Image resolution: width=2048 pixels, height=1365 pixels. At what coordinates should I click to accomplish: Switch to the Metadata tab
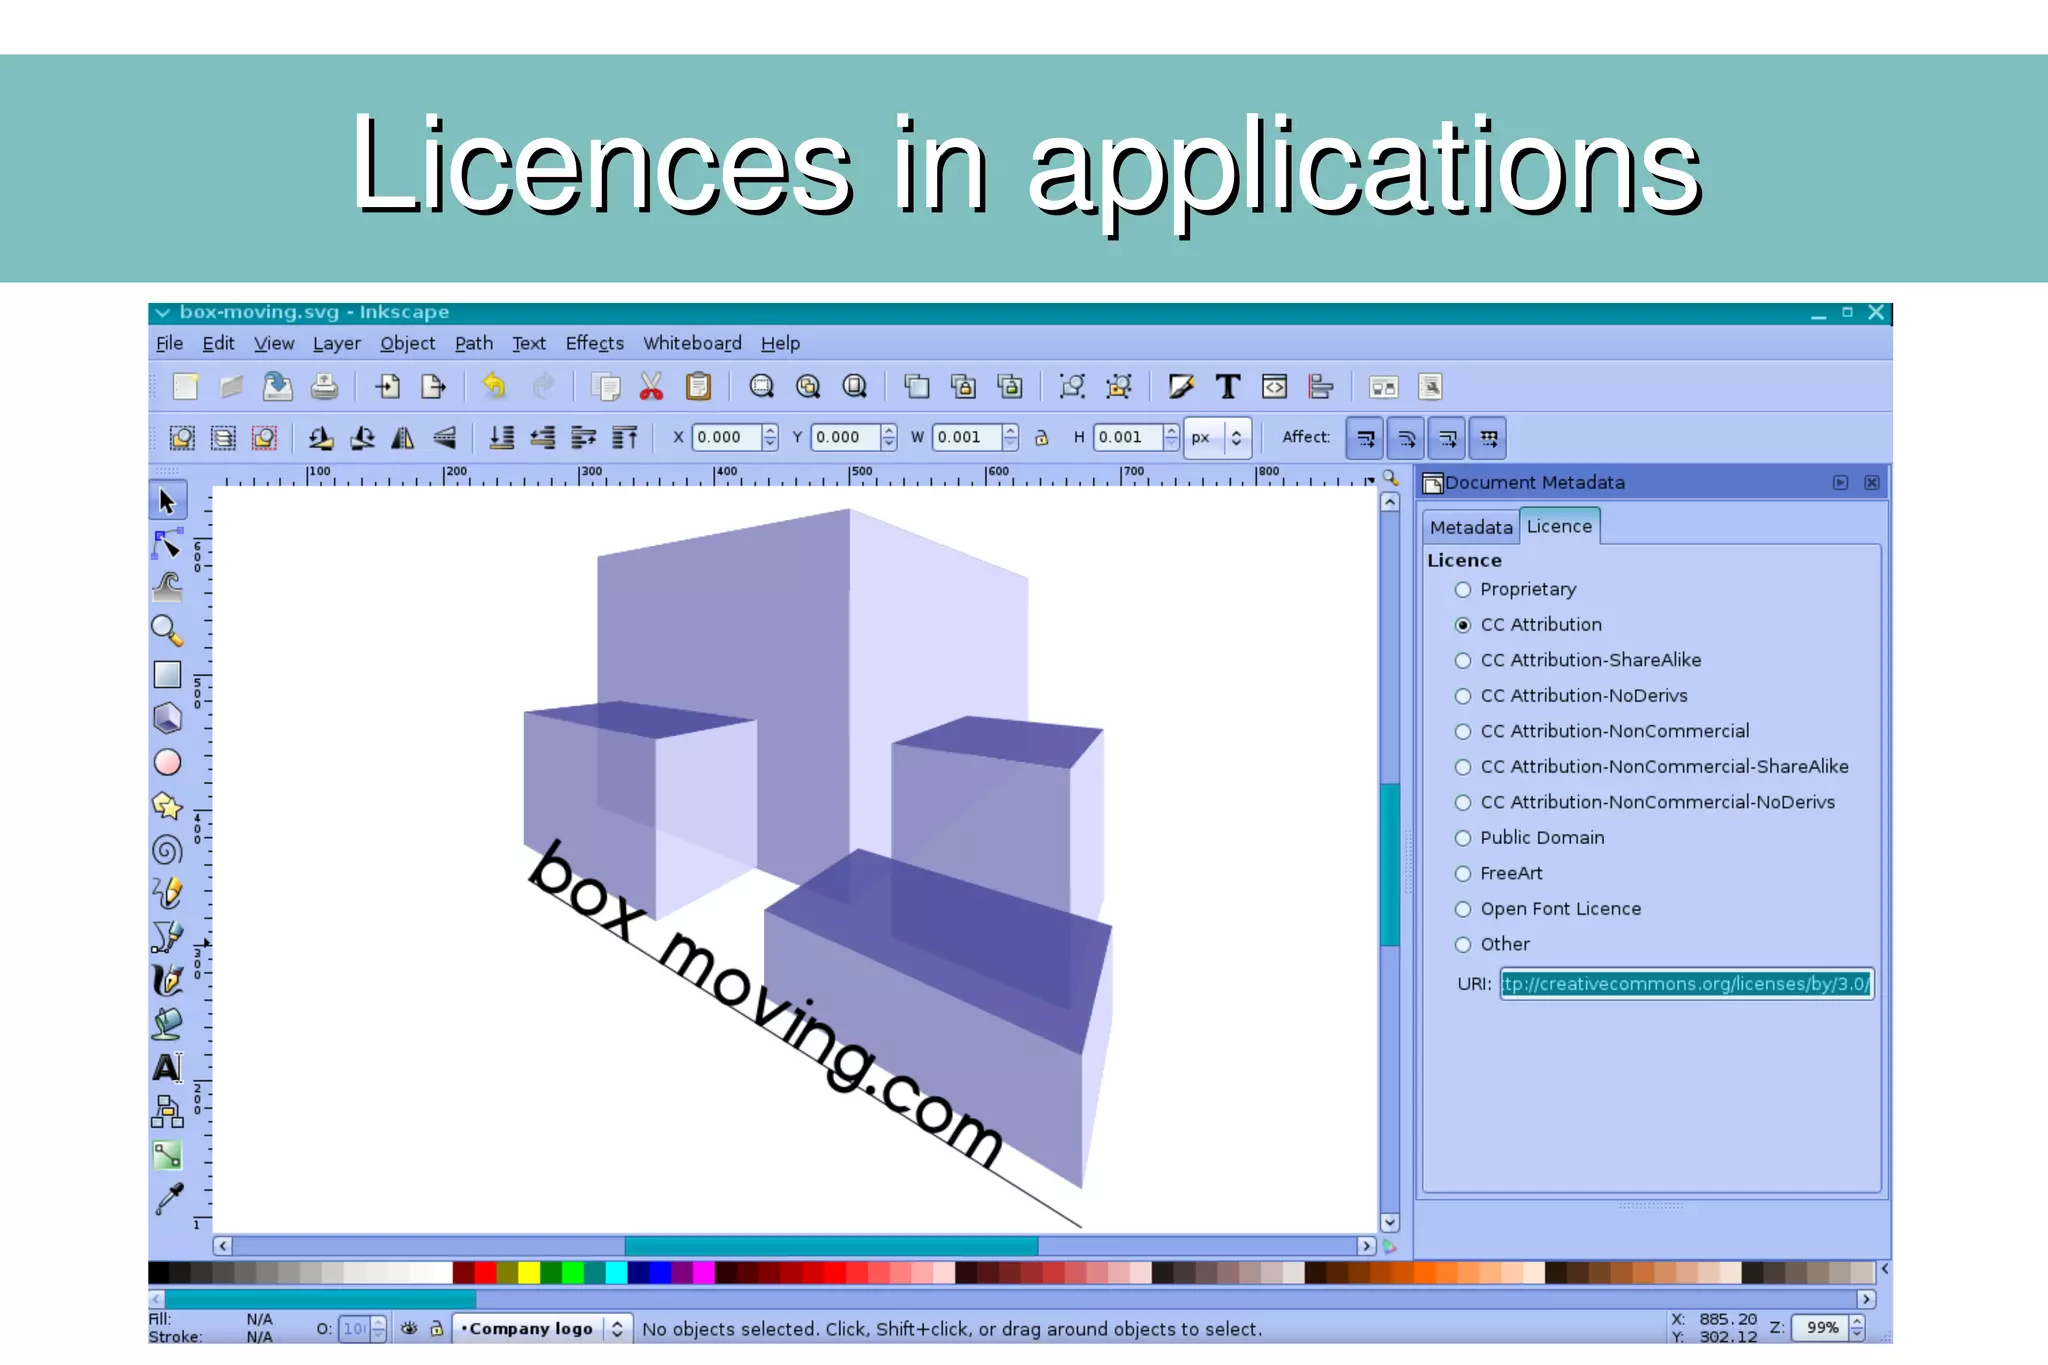coord(1470,527)
